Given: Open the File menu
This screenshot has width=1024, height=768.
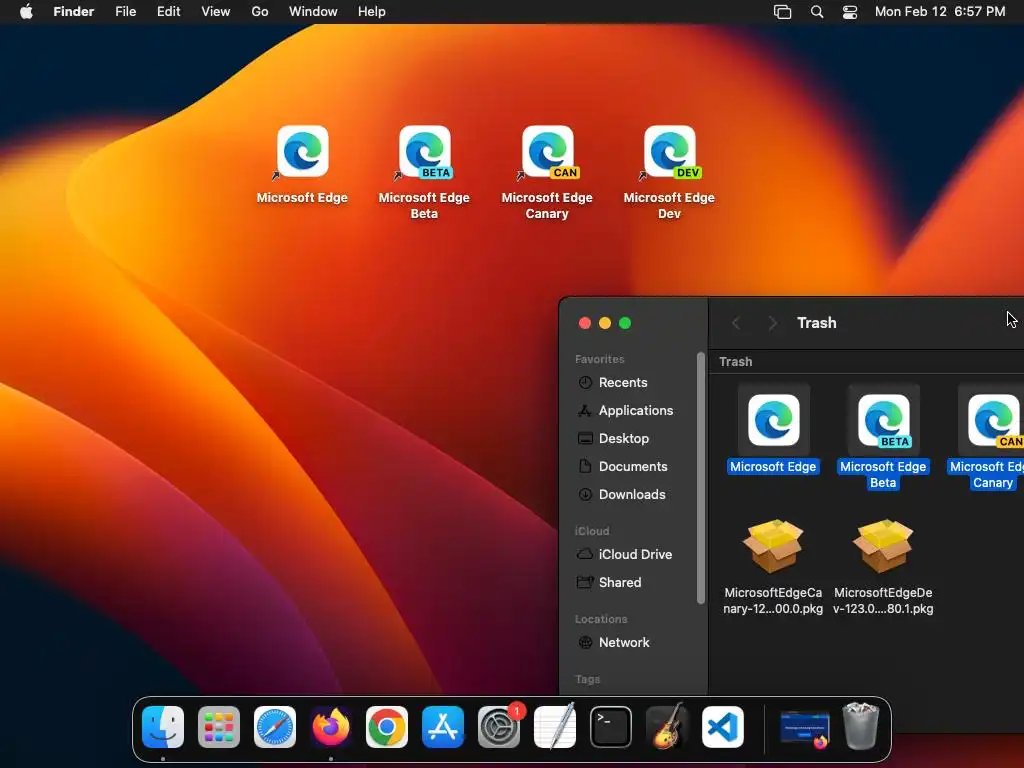Looking at the screenshot, I should point(125,12).
